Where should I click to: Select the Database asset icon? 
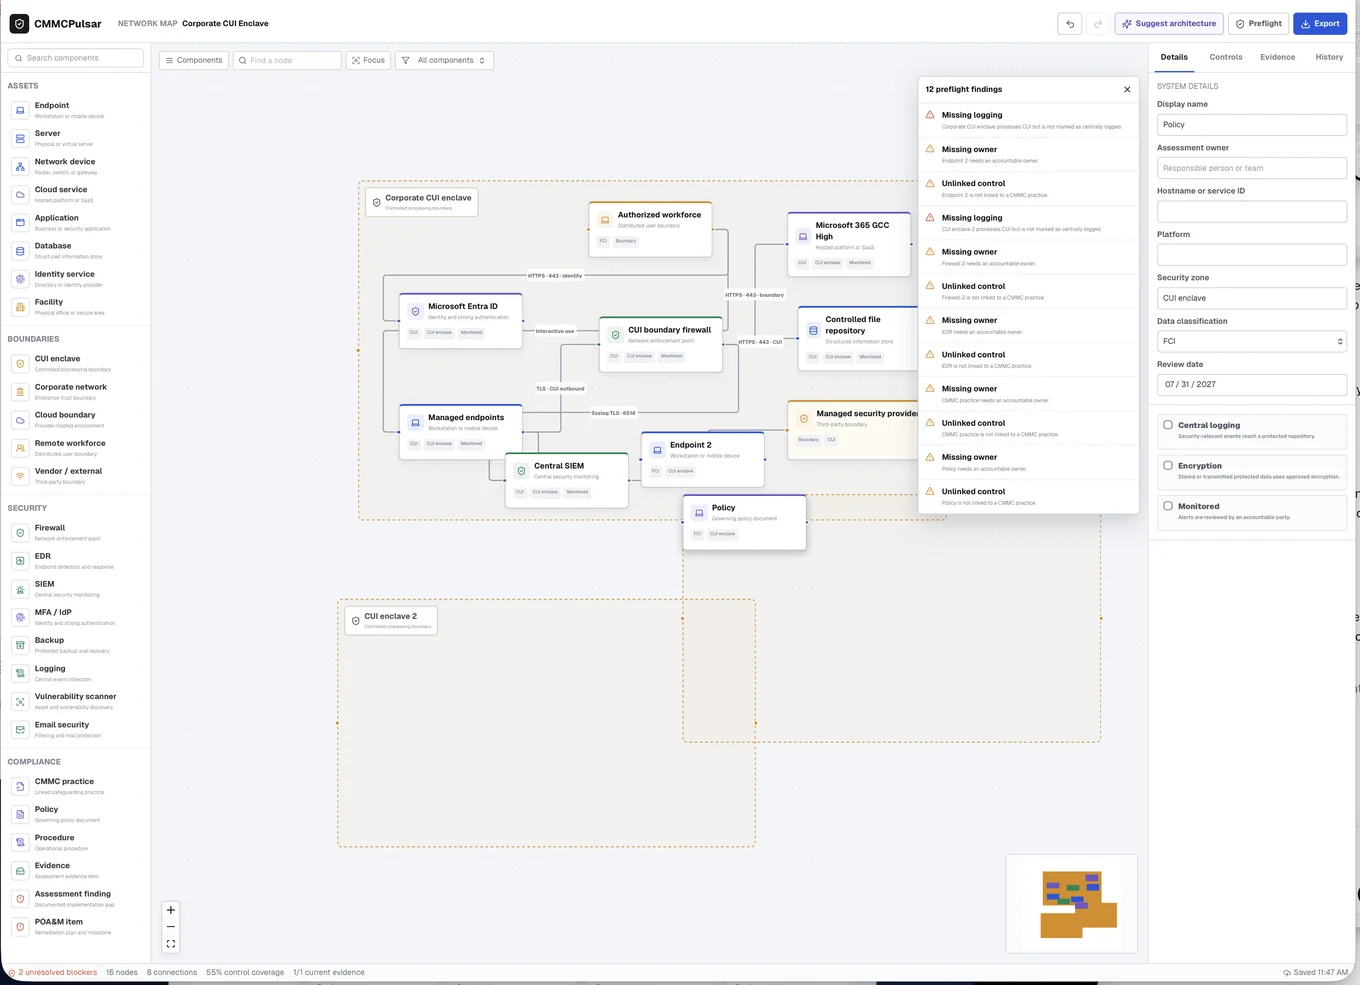(20, 250)
